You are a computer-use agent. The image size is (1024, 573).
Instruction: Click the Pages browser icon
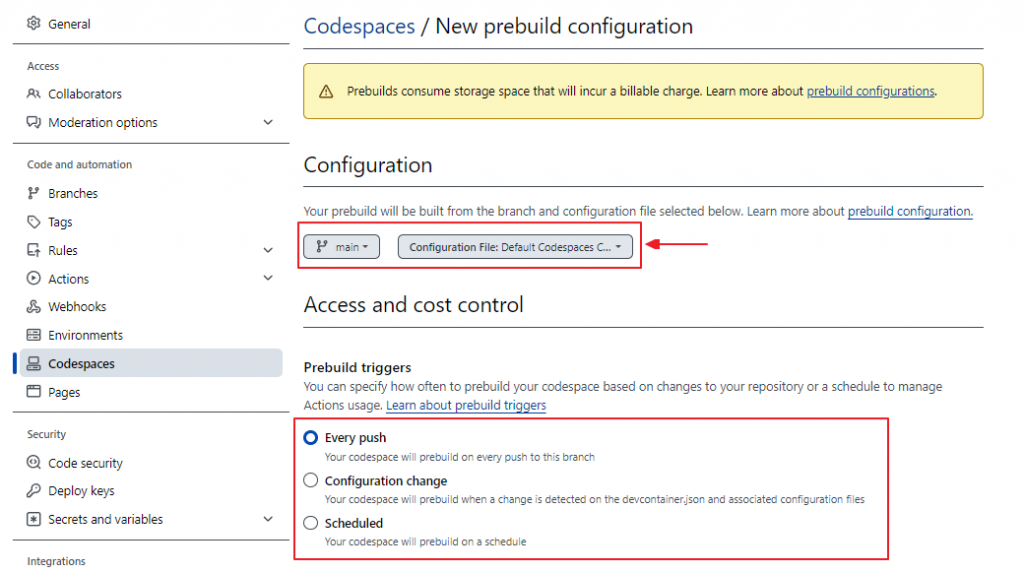[x=34, y=392]
